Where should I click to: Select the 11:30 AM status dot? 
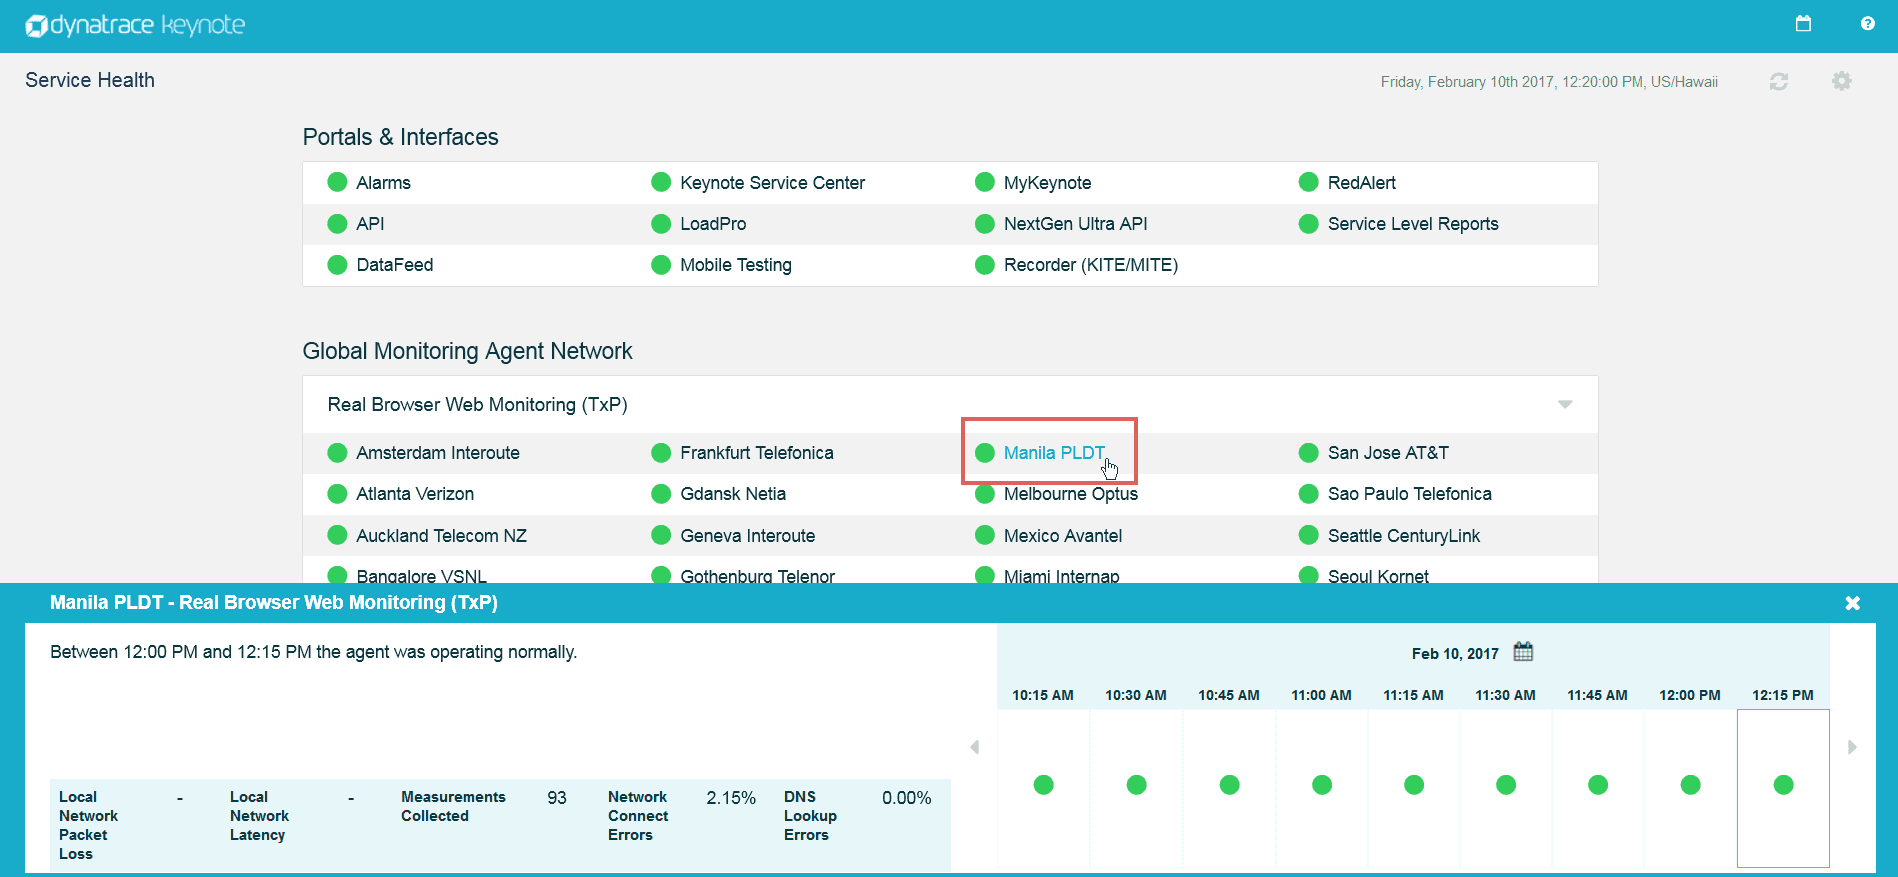[1505, 785]
